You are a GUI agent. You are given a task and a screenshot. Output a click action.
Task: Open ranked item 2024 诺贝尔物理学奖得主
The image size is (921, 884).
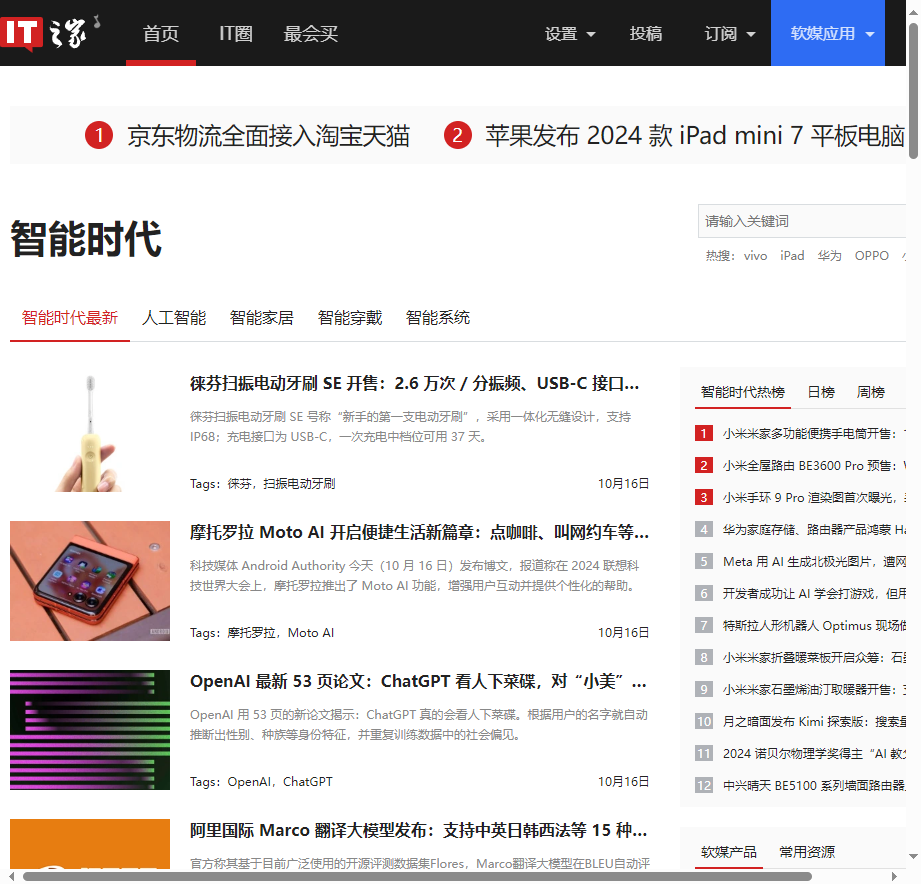(814, 754)
